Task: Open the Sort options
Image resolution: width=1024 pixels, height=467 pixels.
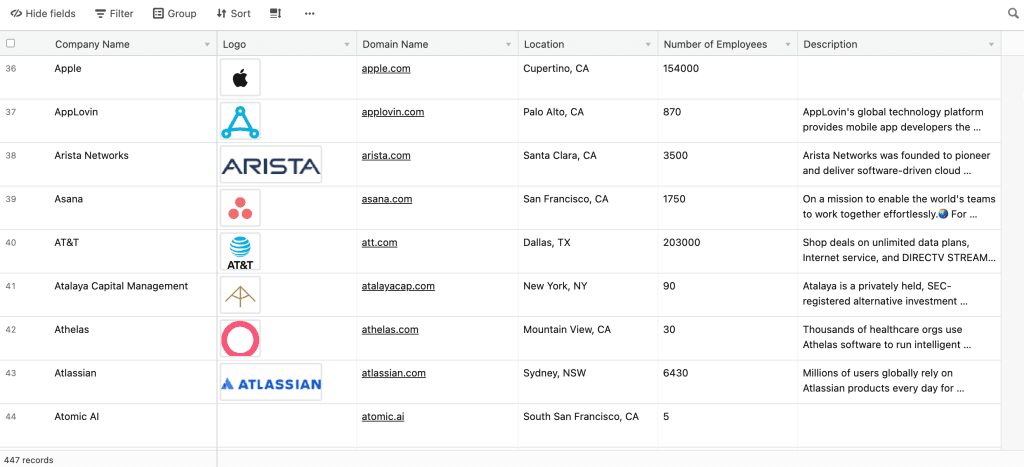Action: point(233,14)
